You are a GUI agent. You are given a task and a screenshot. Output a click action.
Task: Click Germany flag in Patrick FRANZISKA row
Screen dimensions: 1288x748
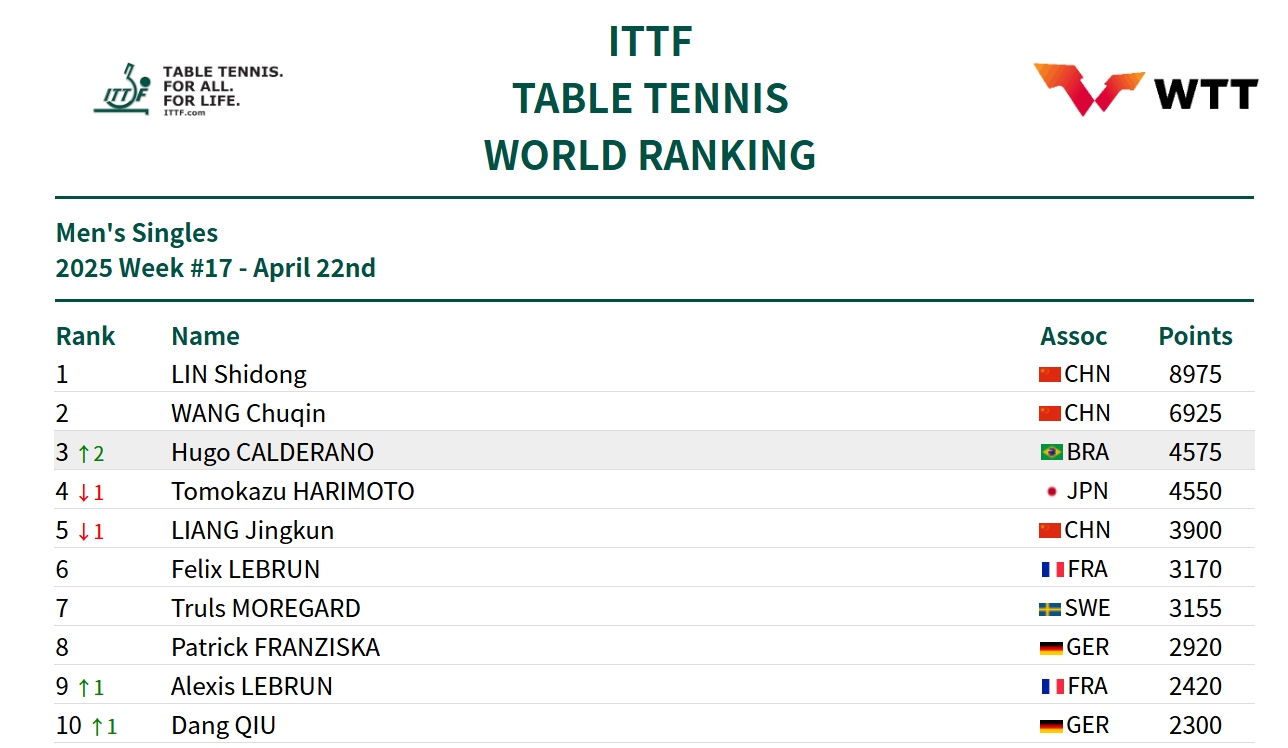pyautogui.click(x=1050, y=647)
